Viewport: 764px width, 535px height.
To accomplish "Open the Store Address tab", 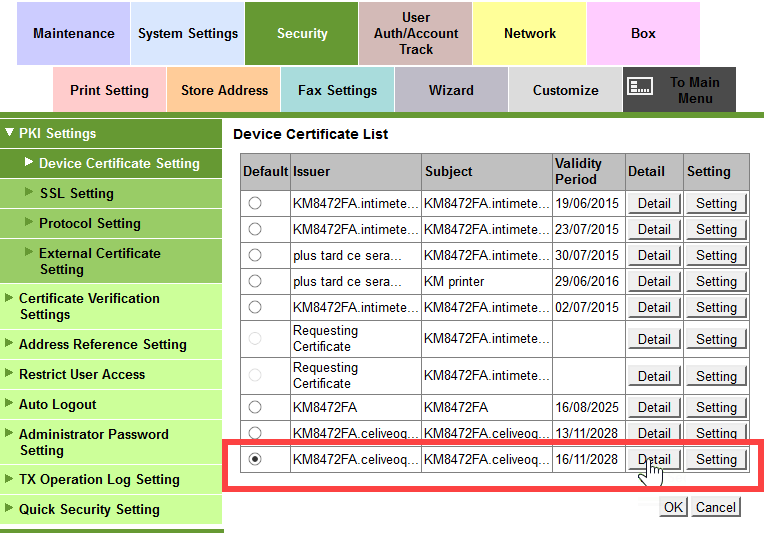I will (x=224, y=90).
